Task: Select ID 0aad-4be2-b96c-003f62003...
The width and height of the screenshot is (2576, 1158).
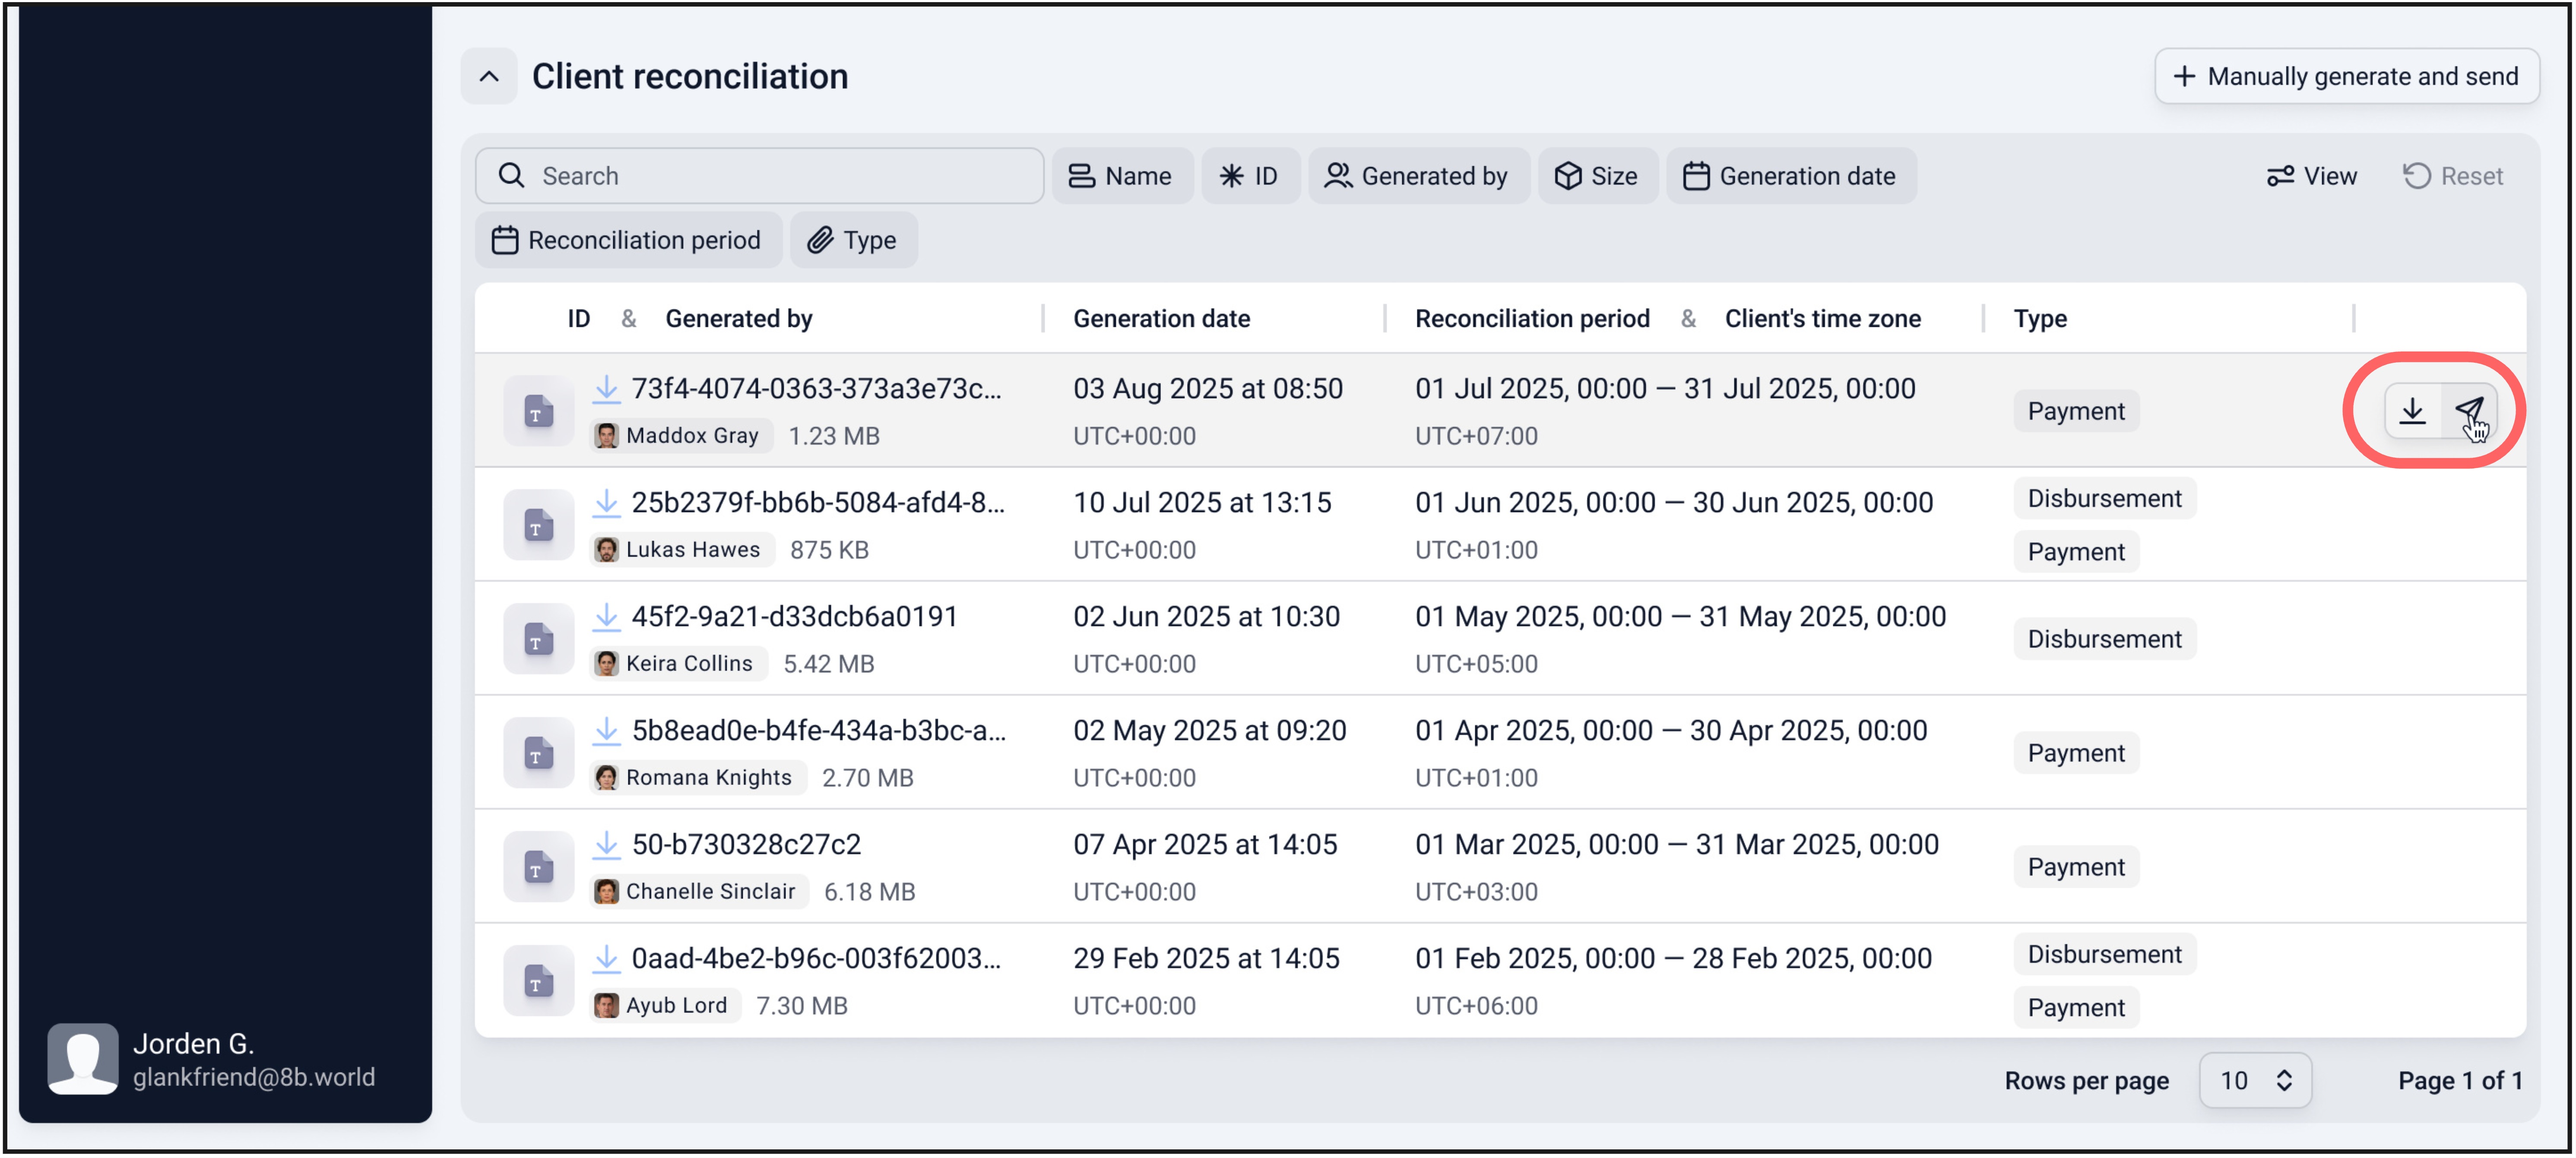Action: (x=816, y=959)
